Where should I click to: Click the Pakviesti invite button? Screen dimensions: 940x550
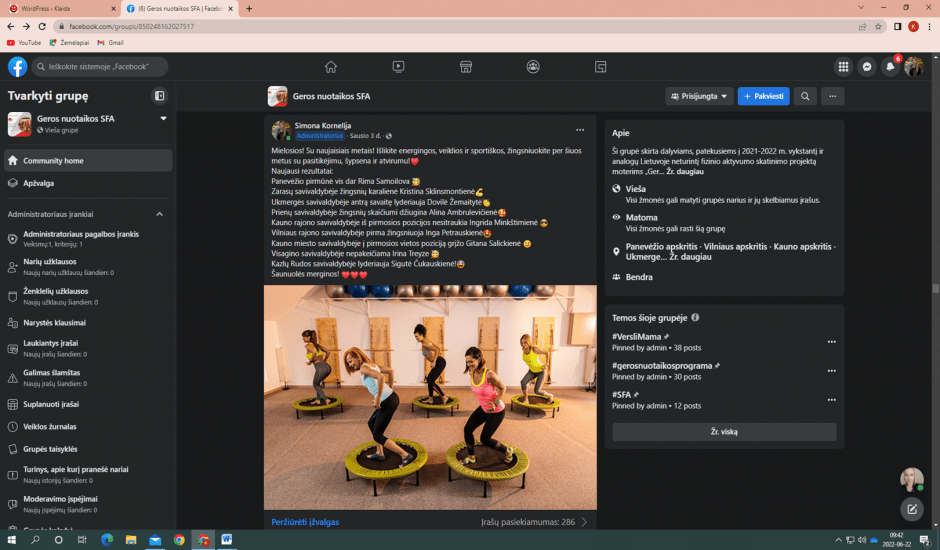(763, 96)
